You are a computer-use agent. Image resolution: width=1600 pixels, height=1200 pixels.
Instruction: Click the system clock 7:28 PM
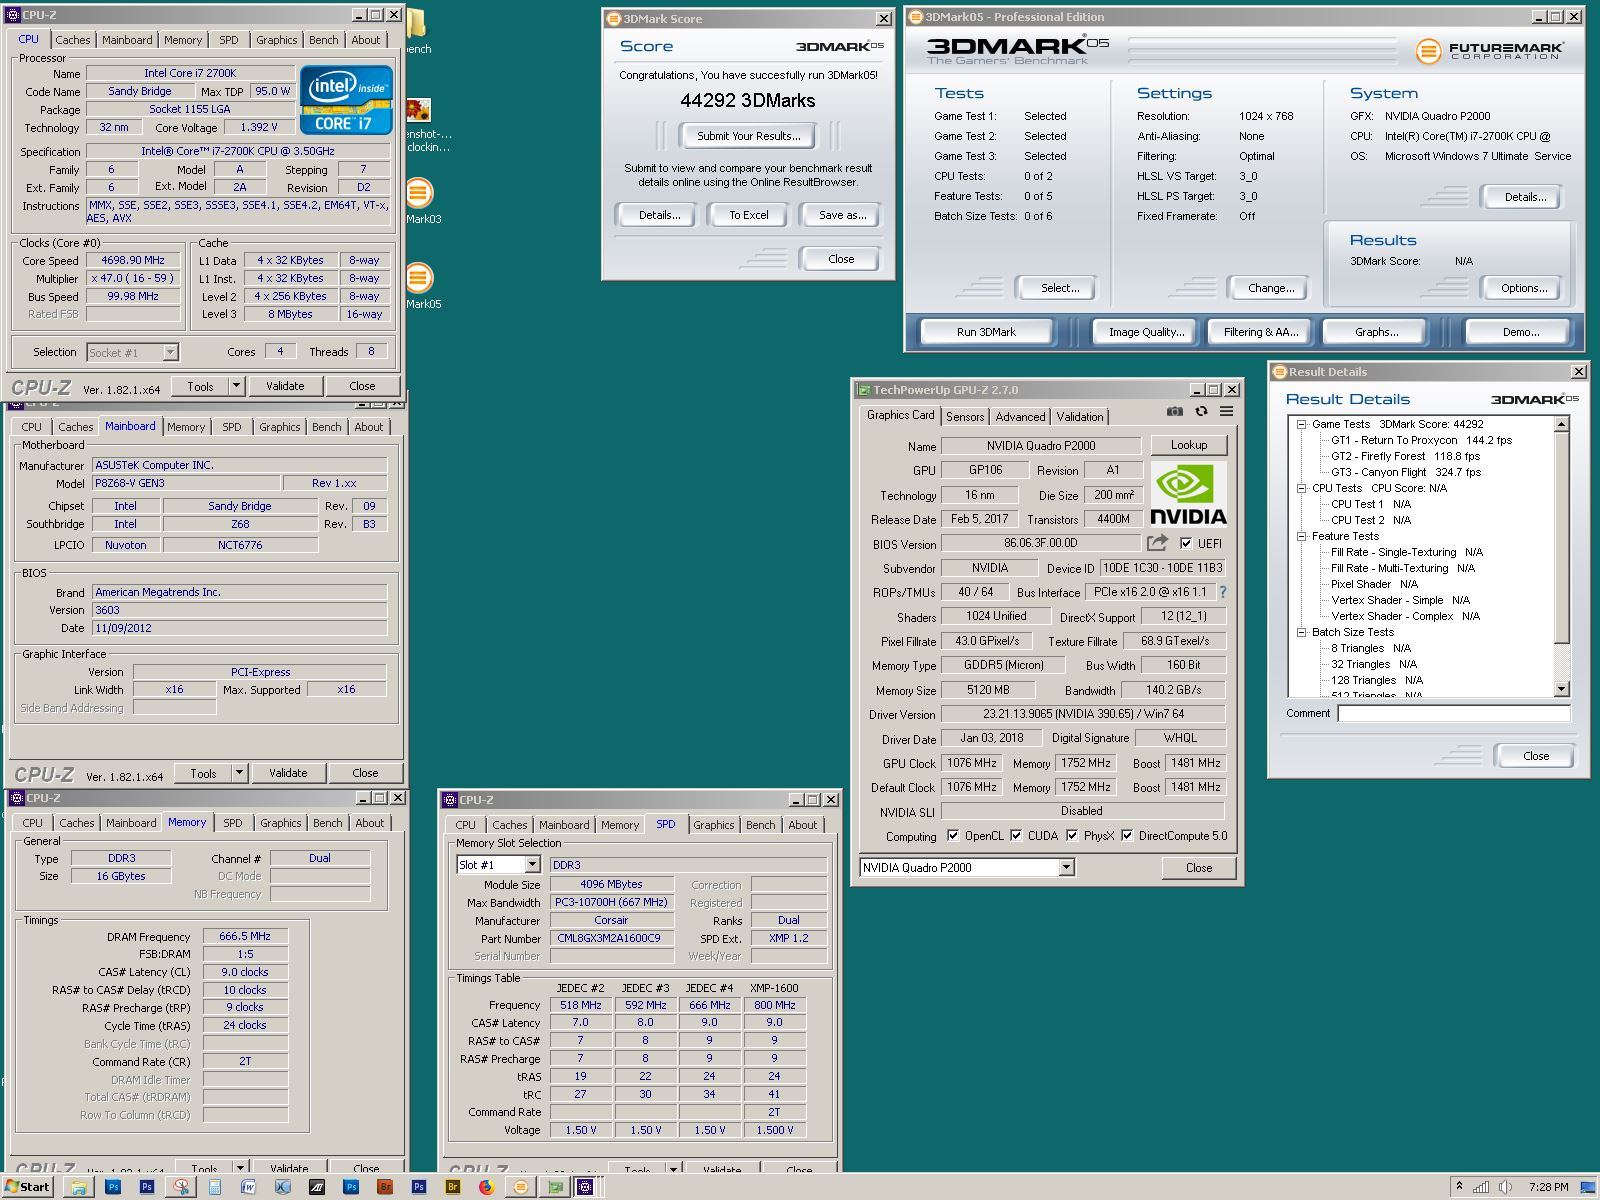[1548, 1187]
